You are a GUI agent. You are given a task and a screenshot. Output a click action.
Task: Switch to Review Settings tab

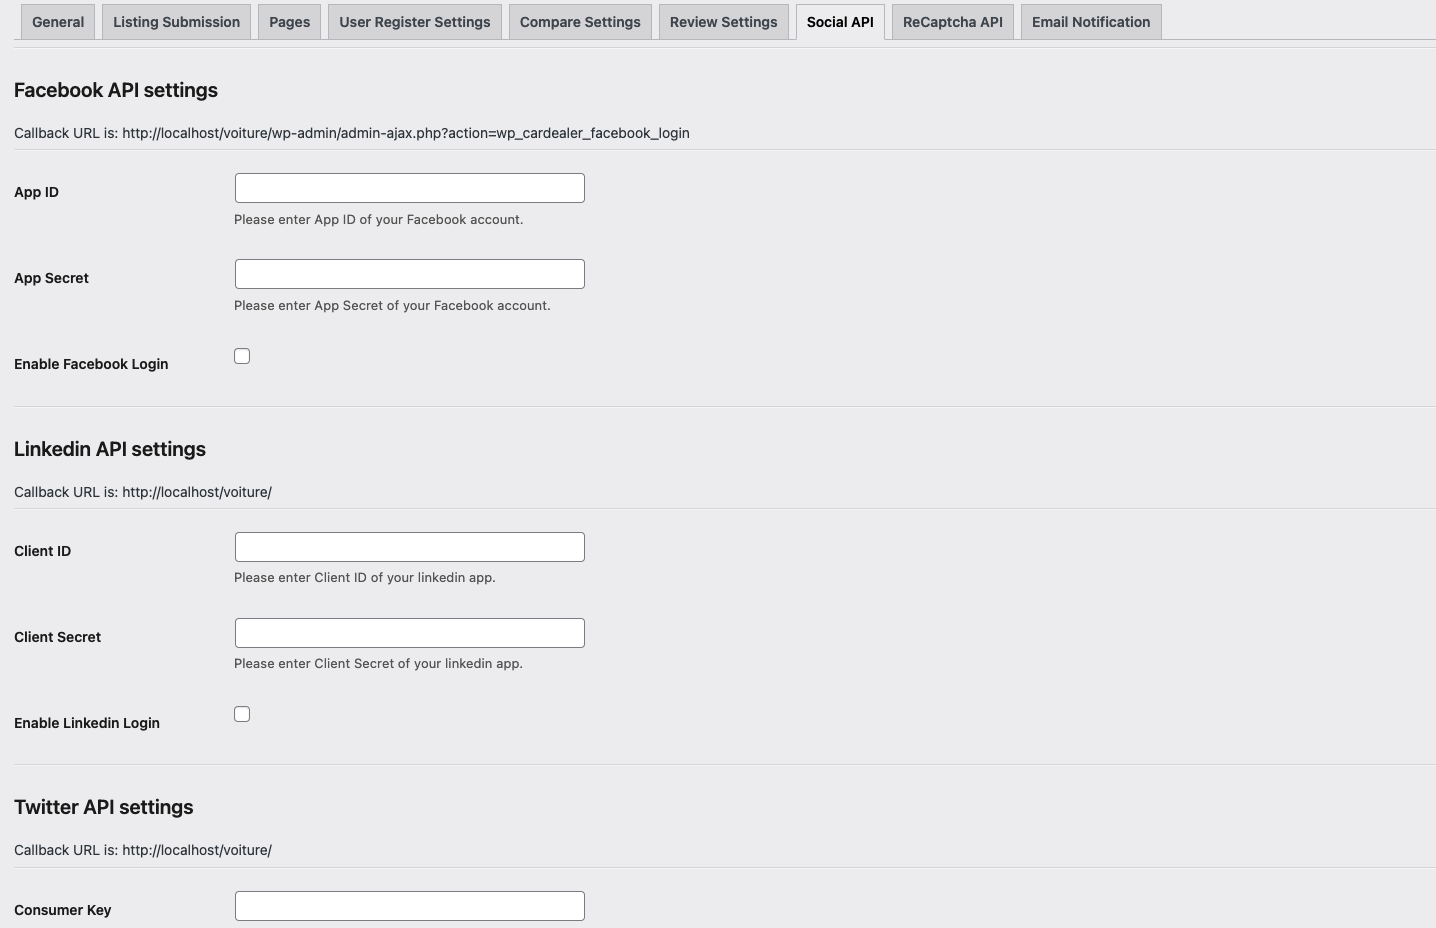[x=723, y=22]
